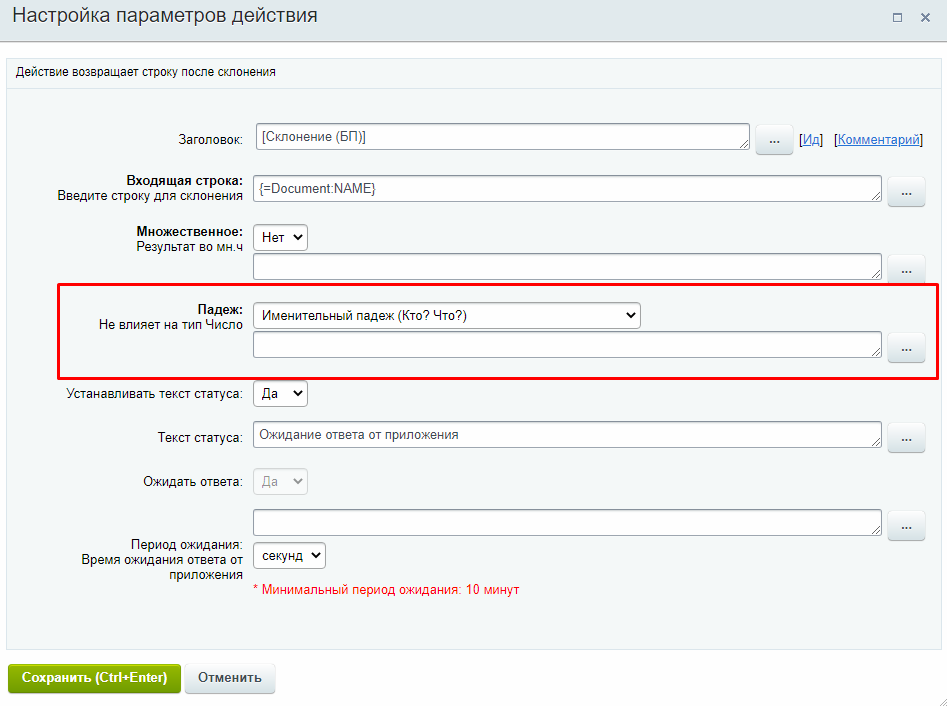Click the "..." button beside the Входящая строка field
The height and width of the screenshot is (706, 947).
pos(906,191)
